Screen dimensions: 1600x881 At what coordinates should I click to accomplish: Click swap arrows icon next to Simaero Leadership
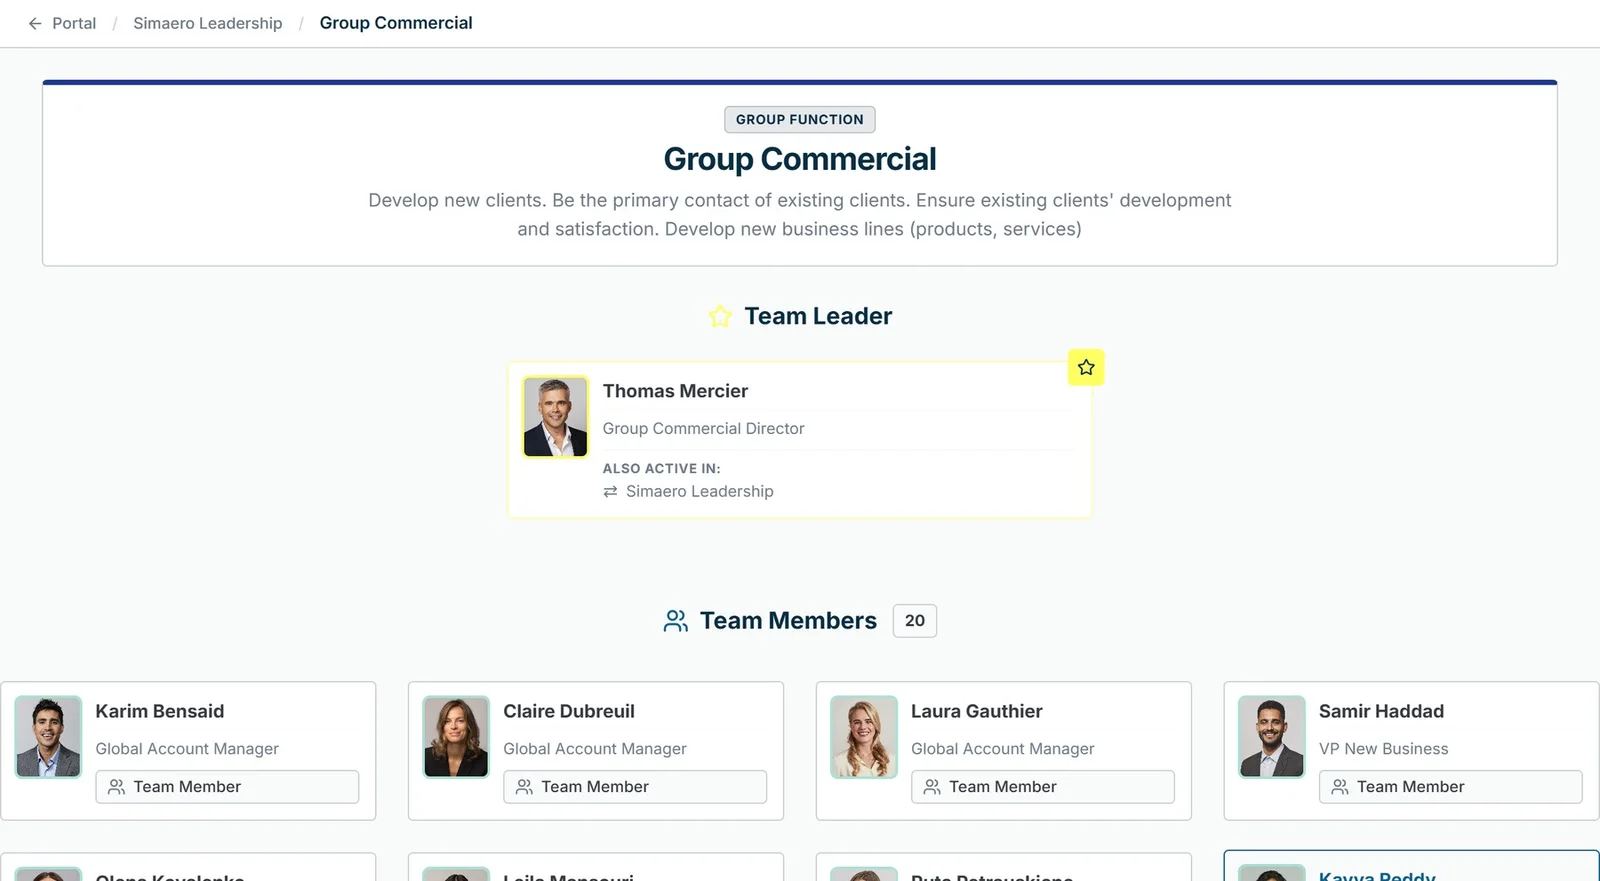pyautogui.click(x=610, y=492)
